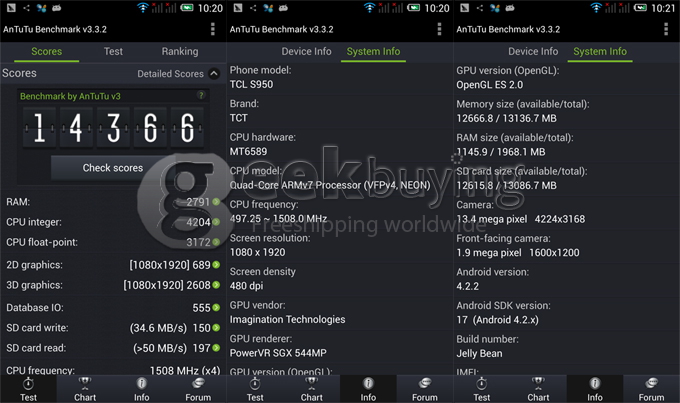680x403 pixels.
Task: Click '12666.8 / 13136.7 MB' memory value
Action: [507, 118]
